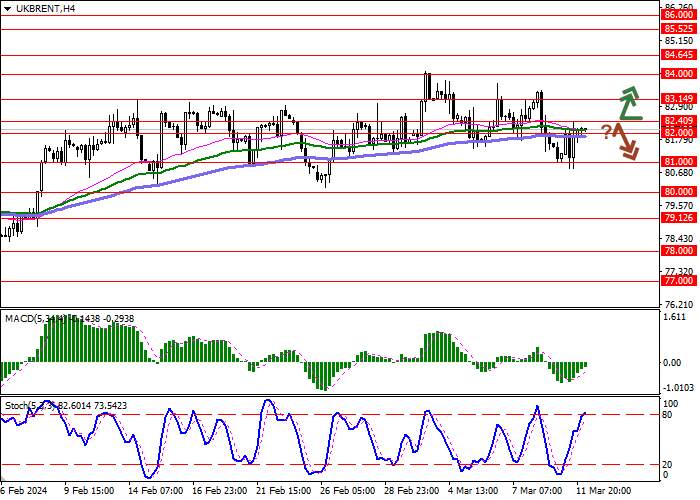Image resolution: width=700 pixels, height=500 pixels.
Task: Click the 85.150 price axis value
Action: click(x=679, y=41)
